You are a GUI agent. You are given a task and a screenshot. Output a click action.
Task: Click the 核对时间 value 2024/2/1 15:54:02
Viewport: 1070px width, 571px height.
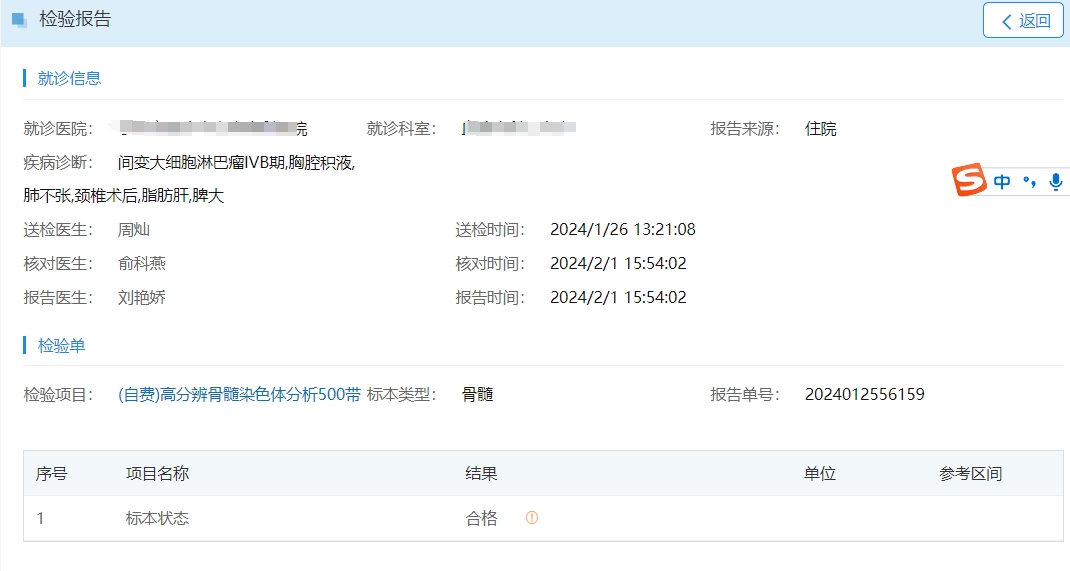(618, 263)
